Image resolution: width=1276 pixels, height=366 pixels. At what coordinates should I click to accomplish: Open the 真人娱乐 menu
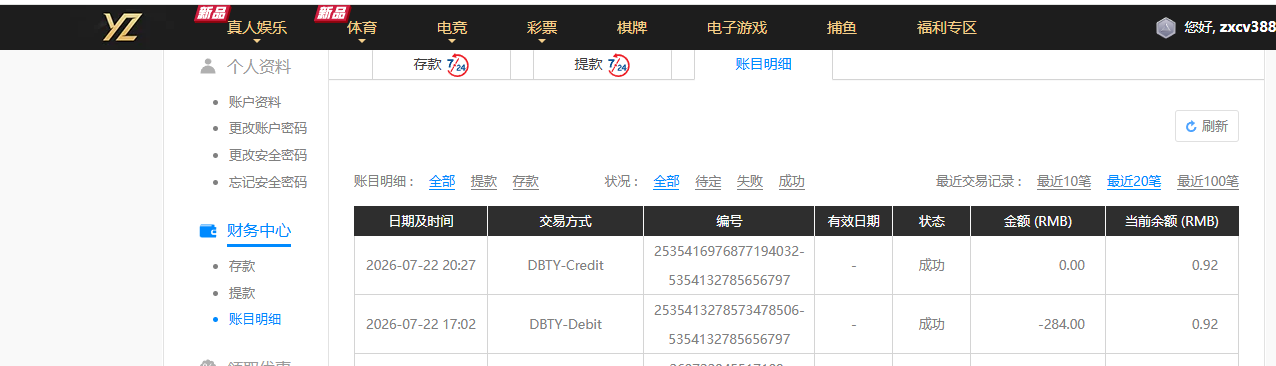[x=257, y=28]
